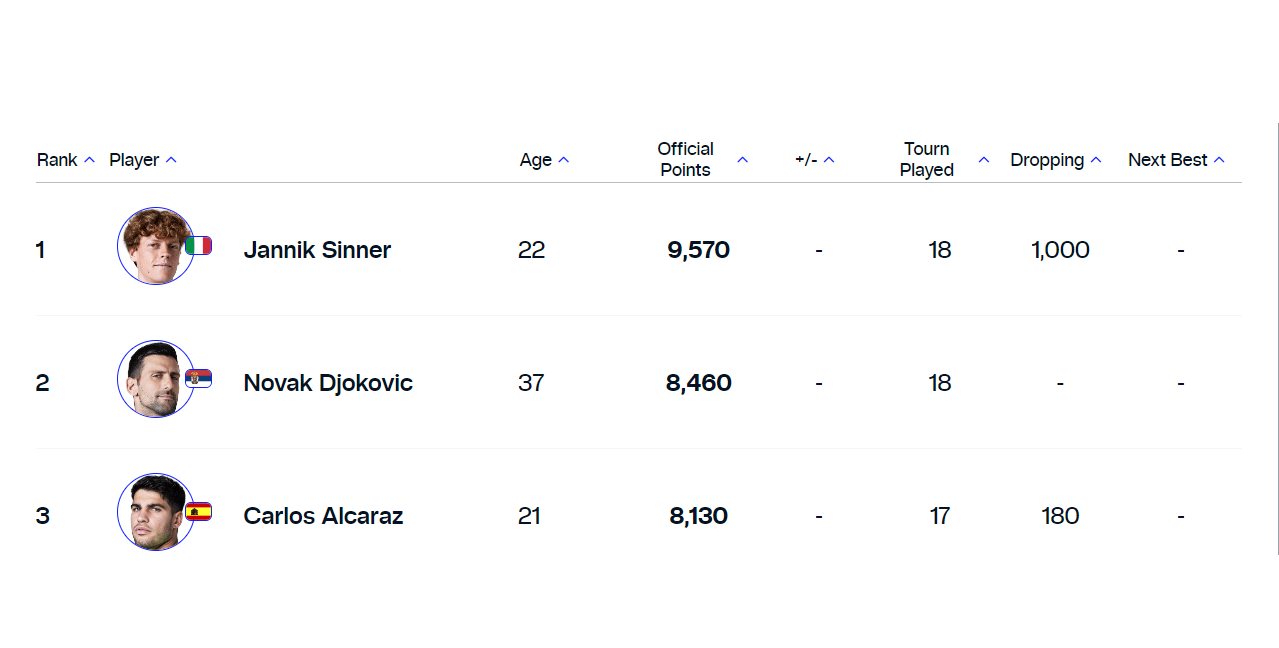Sort by Tourn Played chevron
The width and height of the screenshot is (1279, 648).
point(984,160)
